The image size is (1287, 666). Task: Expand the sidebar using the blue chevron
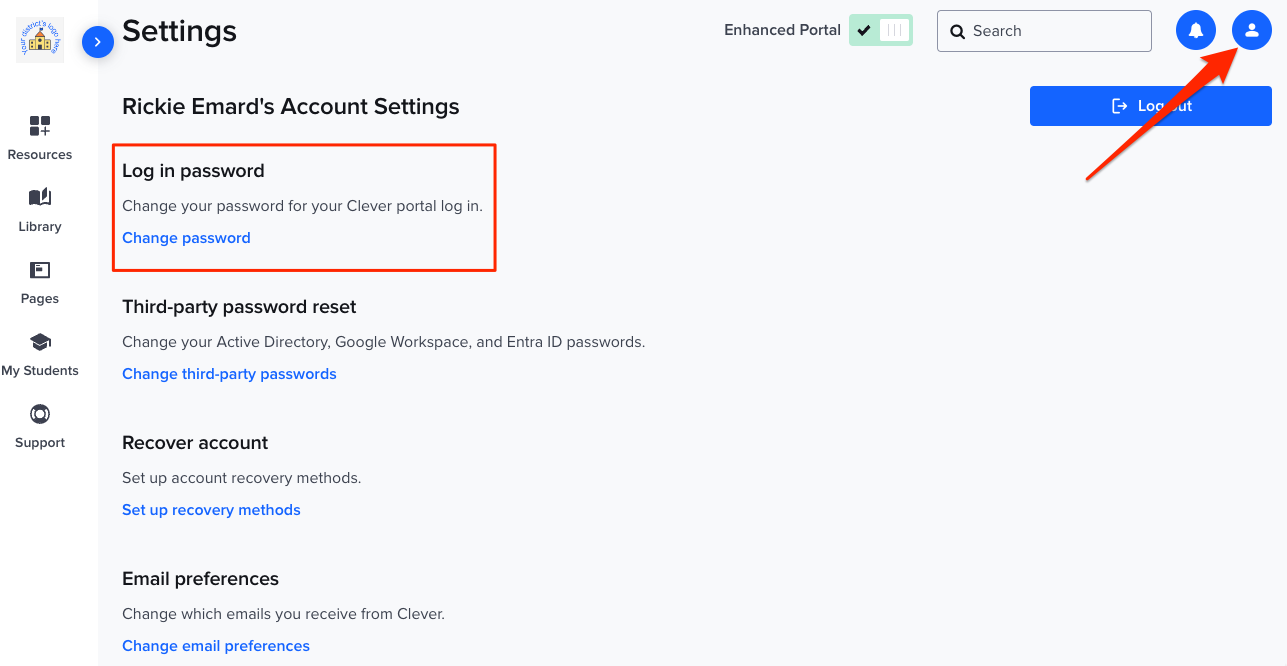[x=98, y=42]
